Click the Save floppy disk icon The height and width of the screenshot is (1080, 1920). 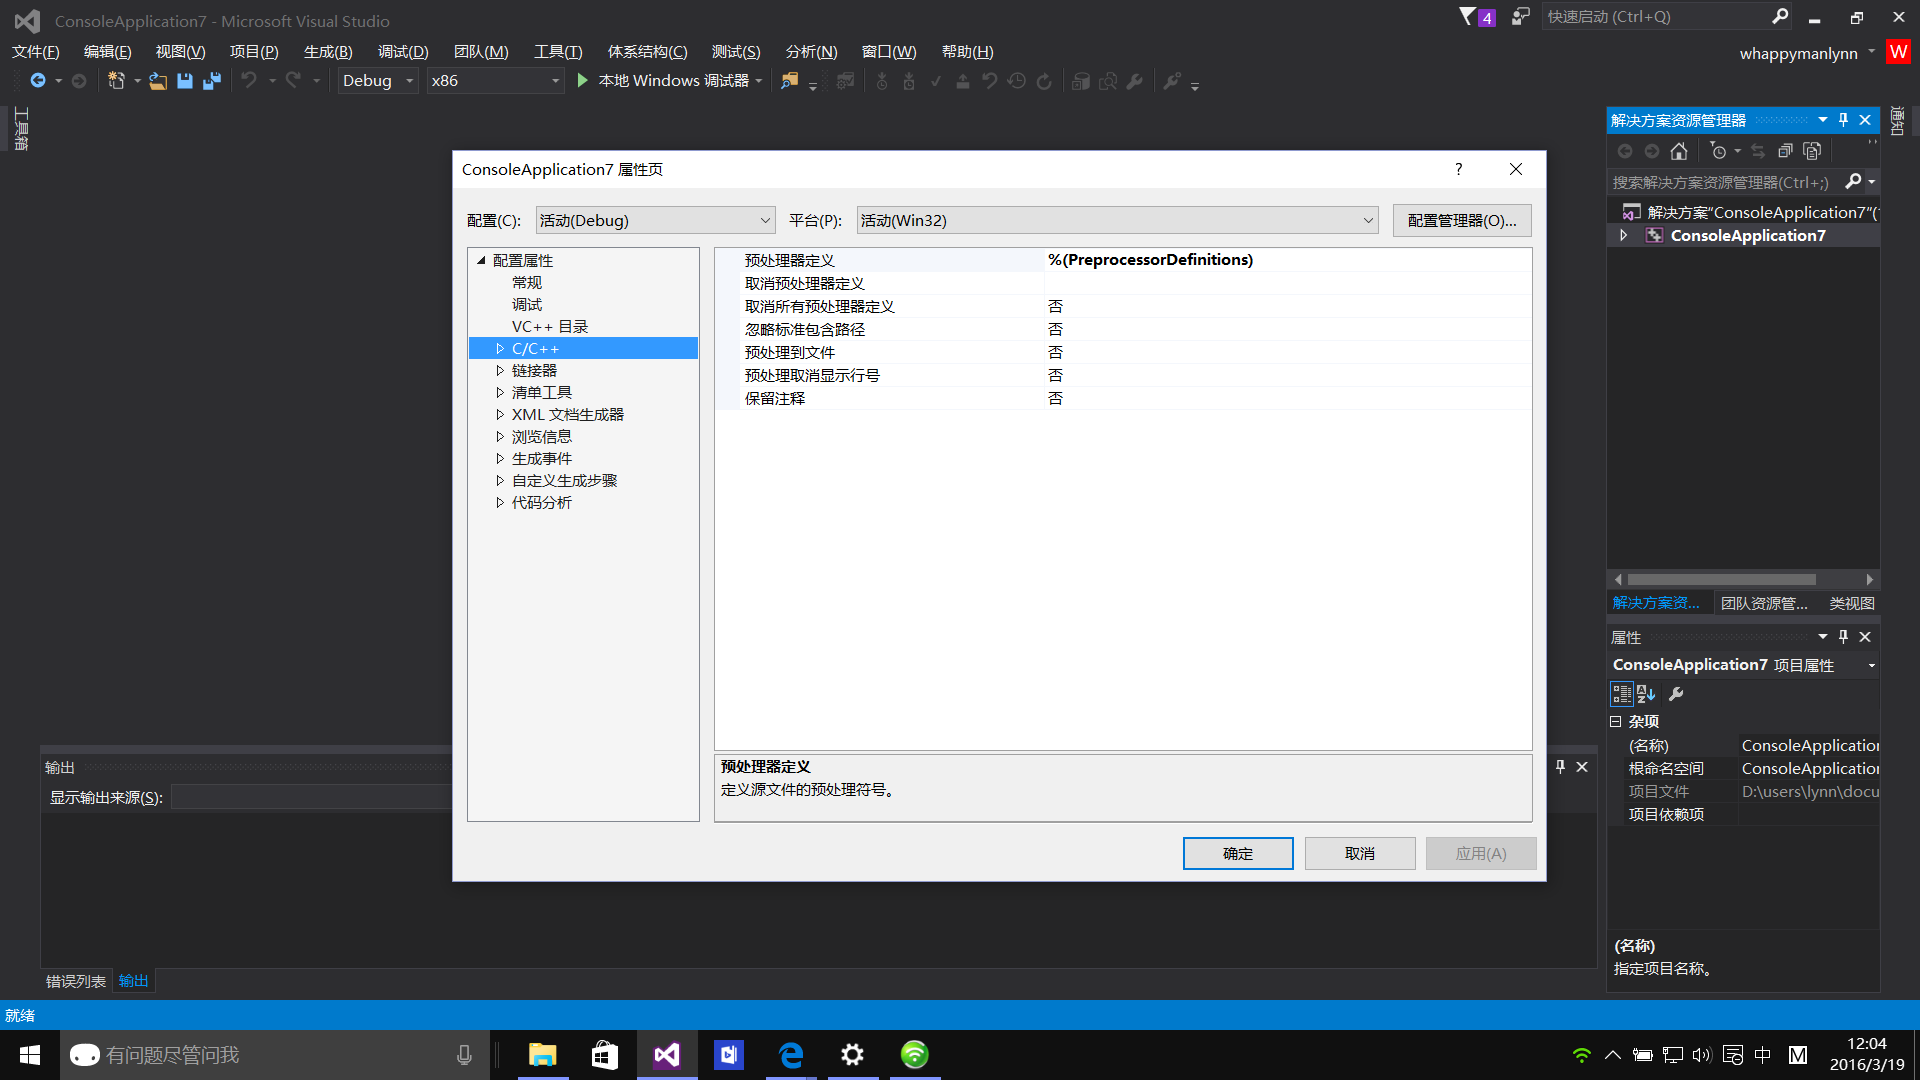coord(185,81)
